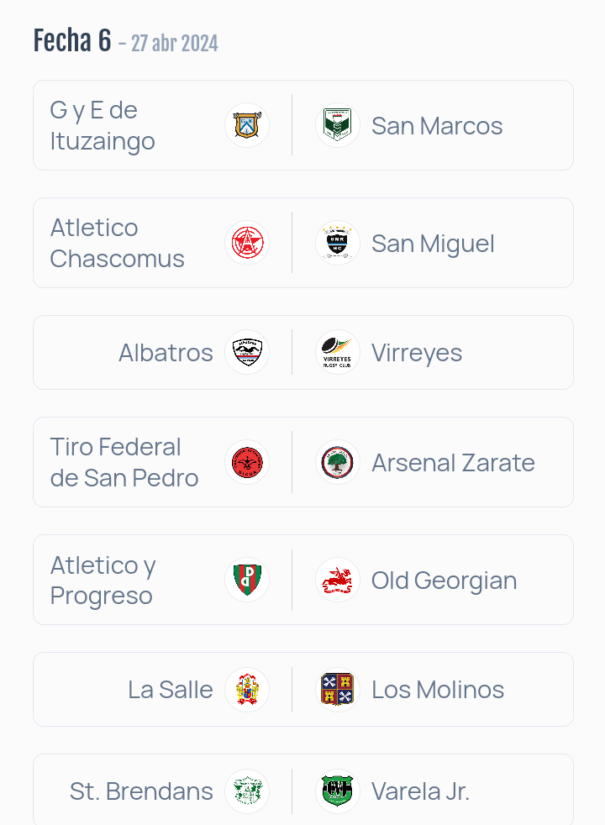Select the Los Molinos quartered crest
This screenshot has height=825, width=605.
coord(337,689)
